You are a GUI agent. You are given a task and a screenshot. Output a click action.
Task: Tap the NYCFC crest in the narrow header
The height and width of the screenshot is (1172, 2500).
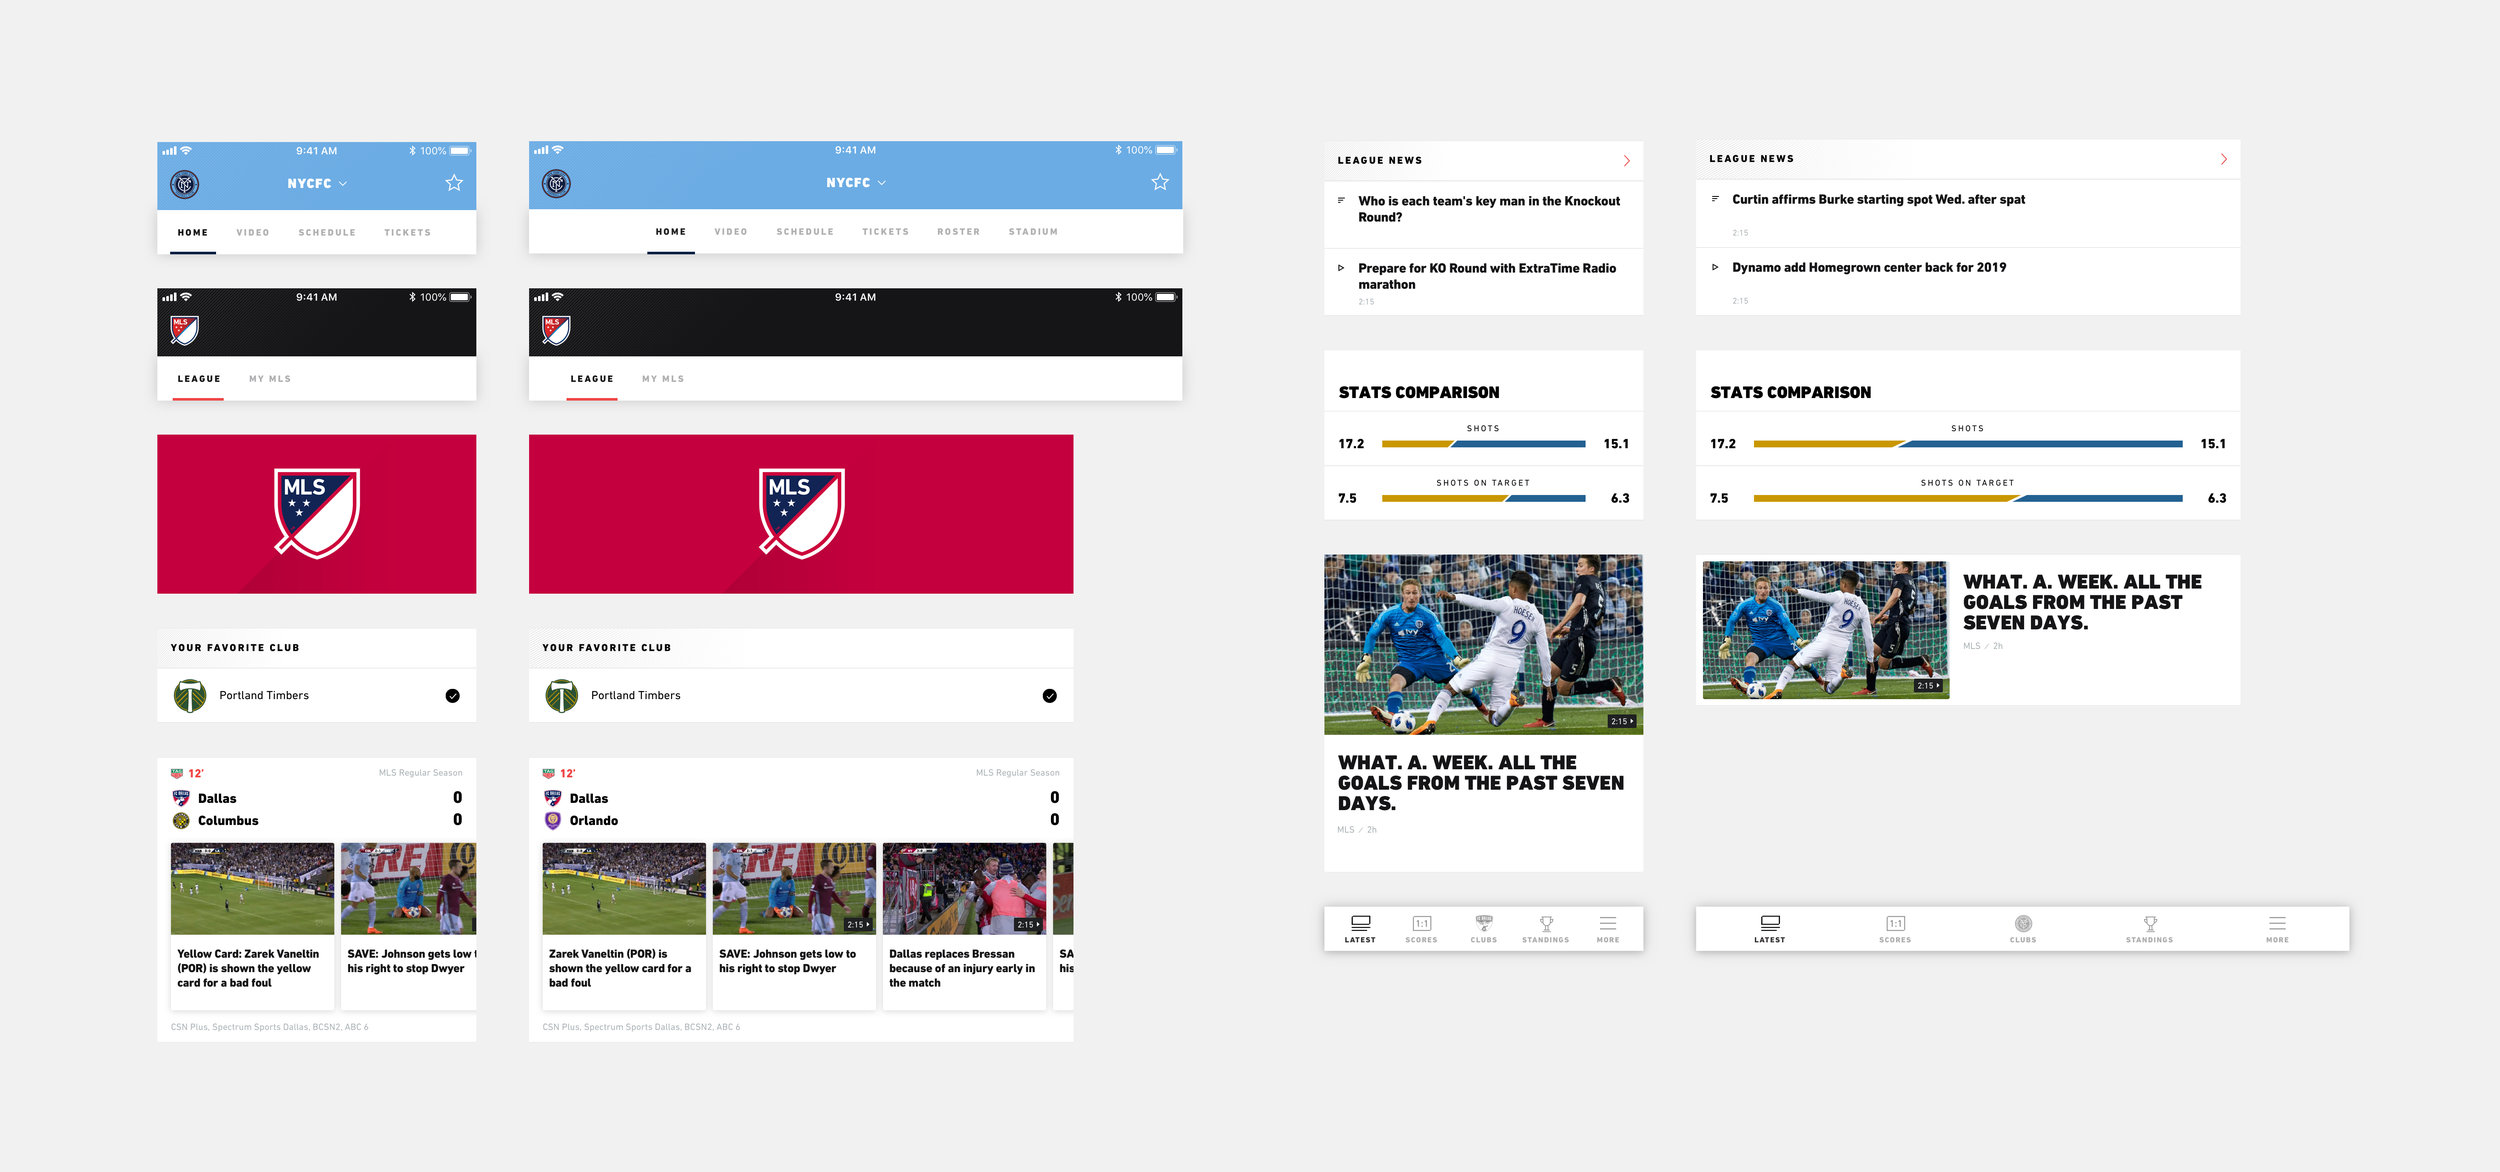pyautogui.click(x=185, y=184)
